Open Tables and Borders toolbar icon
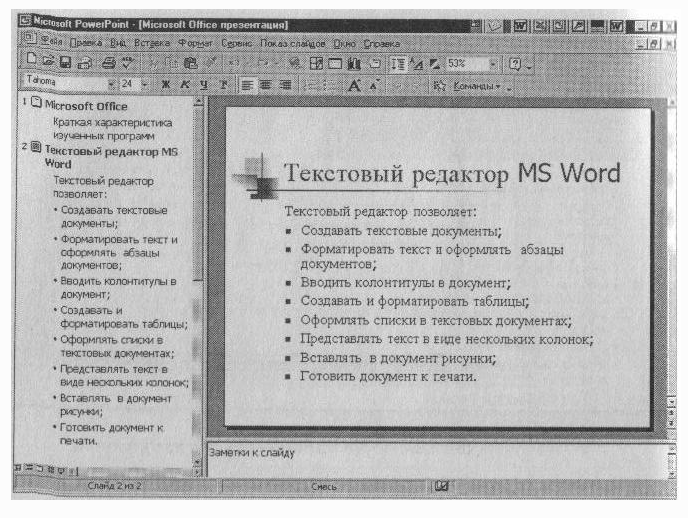688x518 pixels. (316, 64)
